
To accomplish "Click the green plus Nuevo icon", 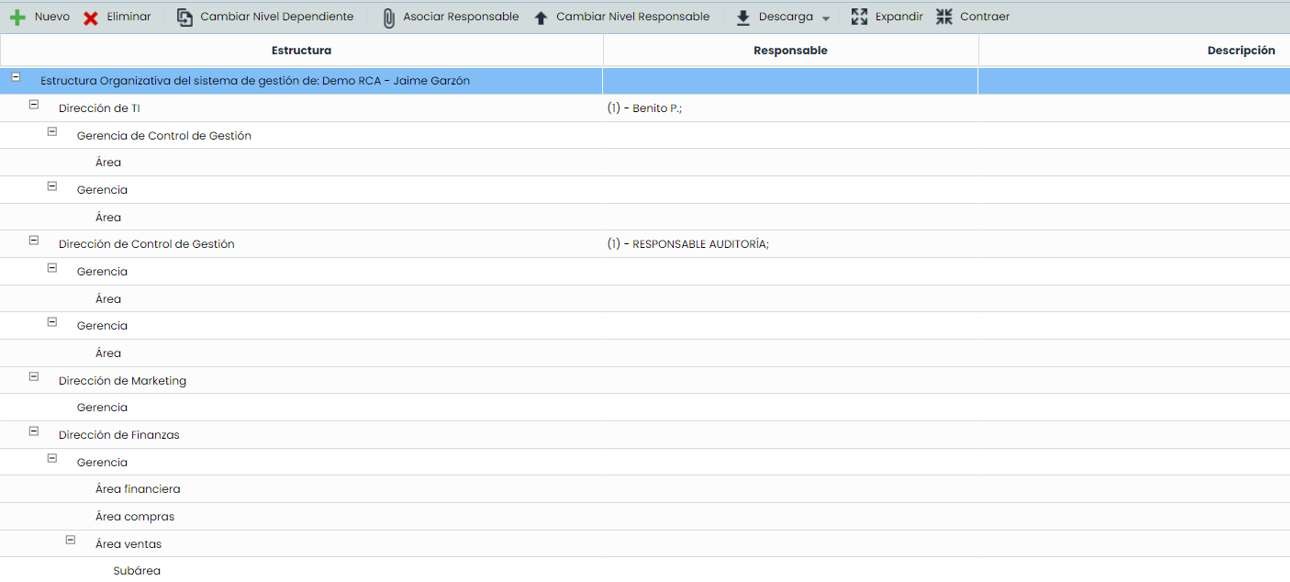I will click(x=18, y=16).
